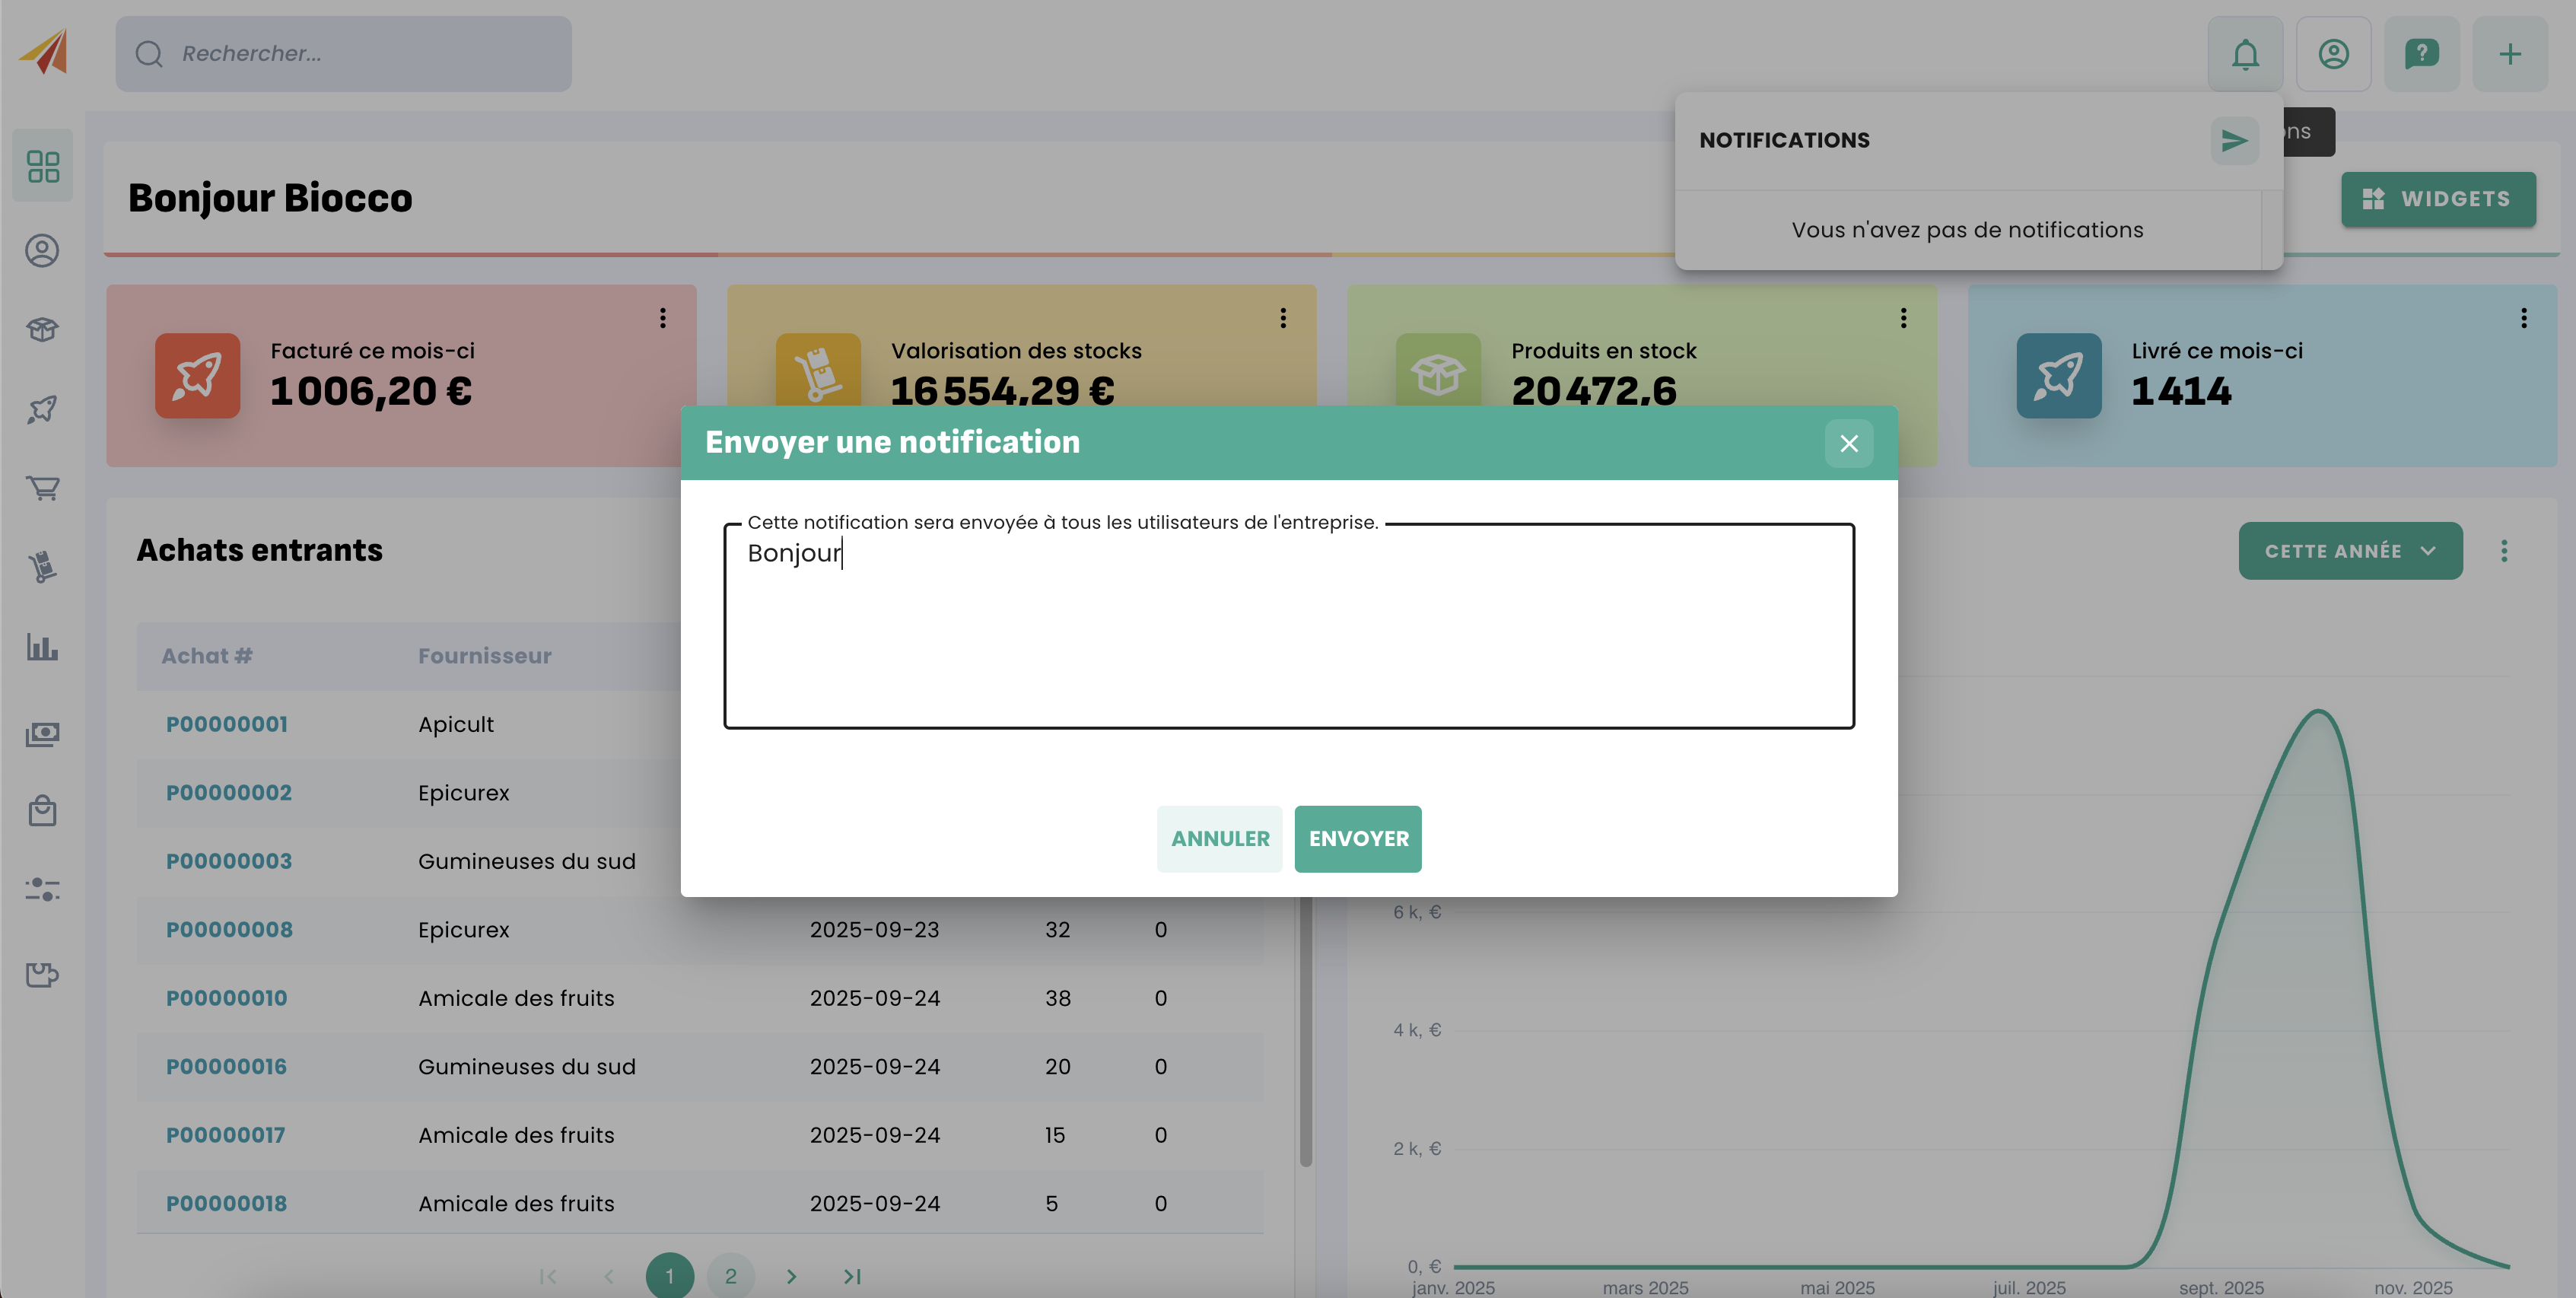Open purchase order P00000010 link
This screenshot has width=2576, height=1298.
[x=226, y=998]
